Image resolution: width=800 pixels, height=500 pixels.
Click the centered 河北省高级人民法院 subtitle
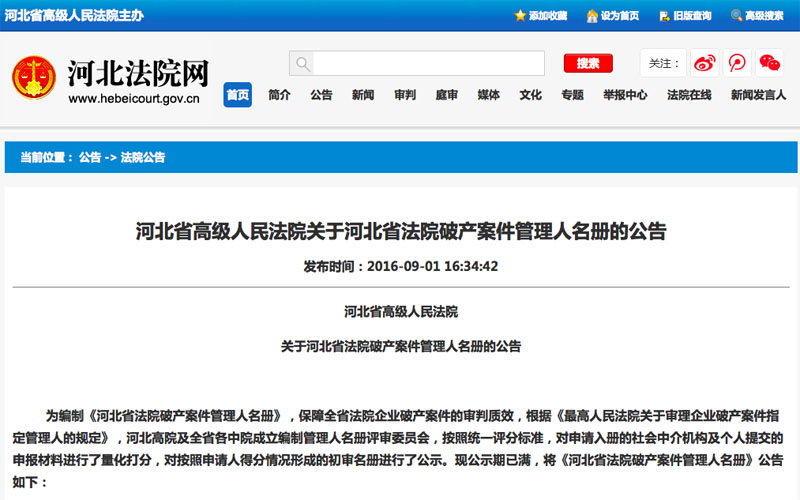(x=401, y=312)
